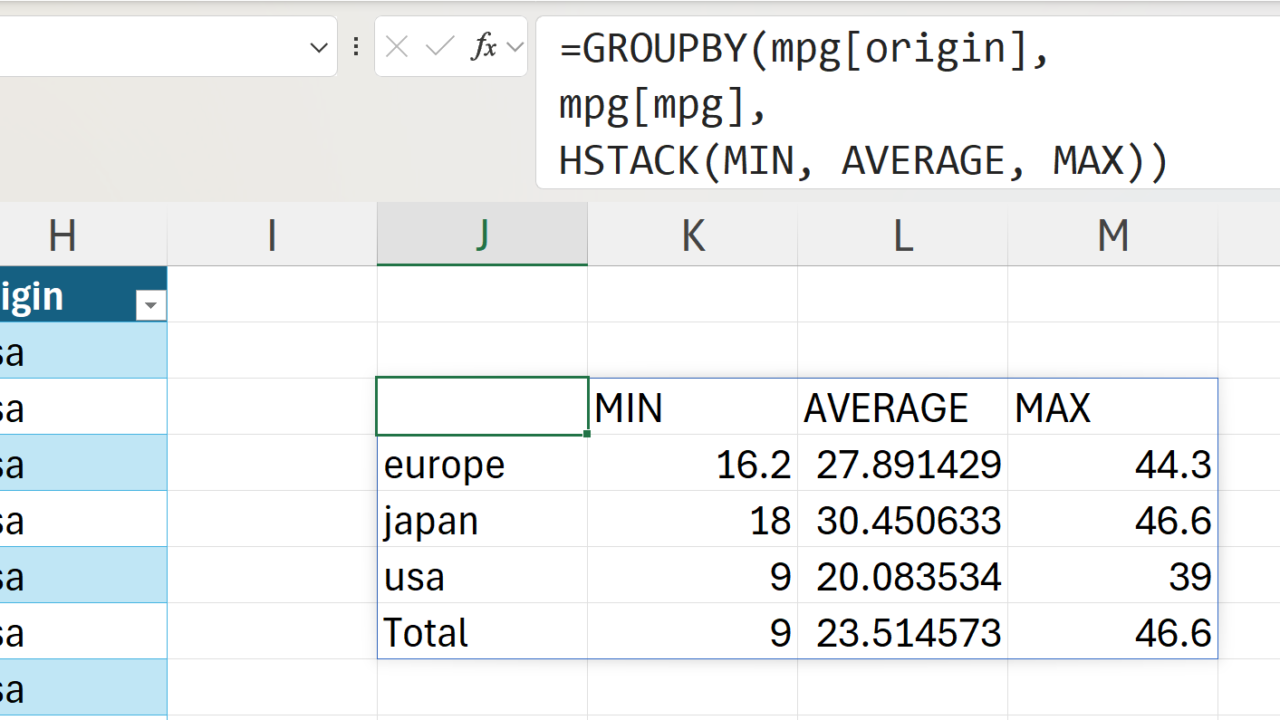Select column K header
Viewport: 1280px width, 720px height.
tap(692, 236)
